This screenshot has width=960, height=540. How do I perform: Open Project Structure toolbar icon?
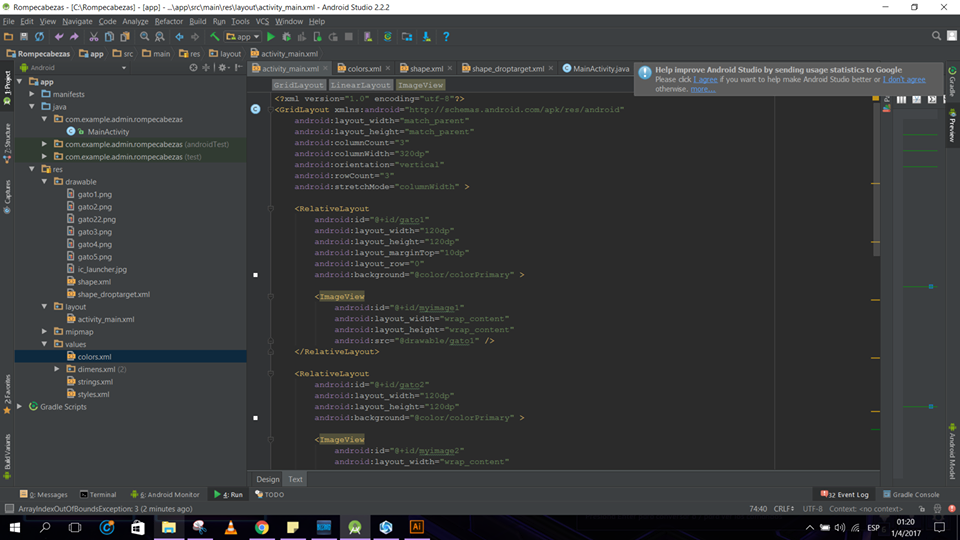407,37
